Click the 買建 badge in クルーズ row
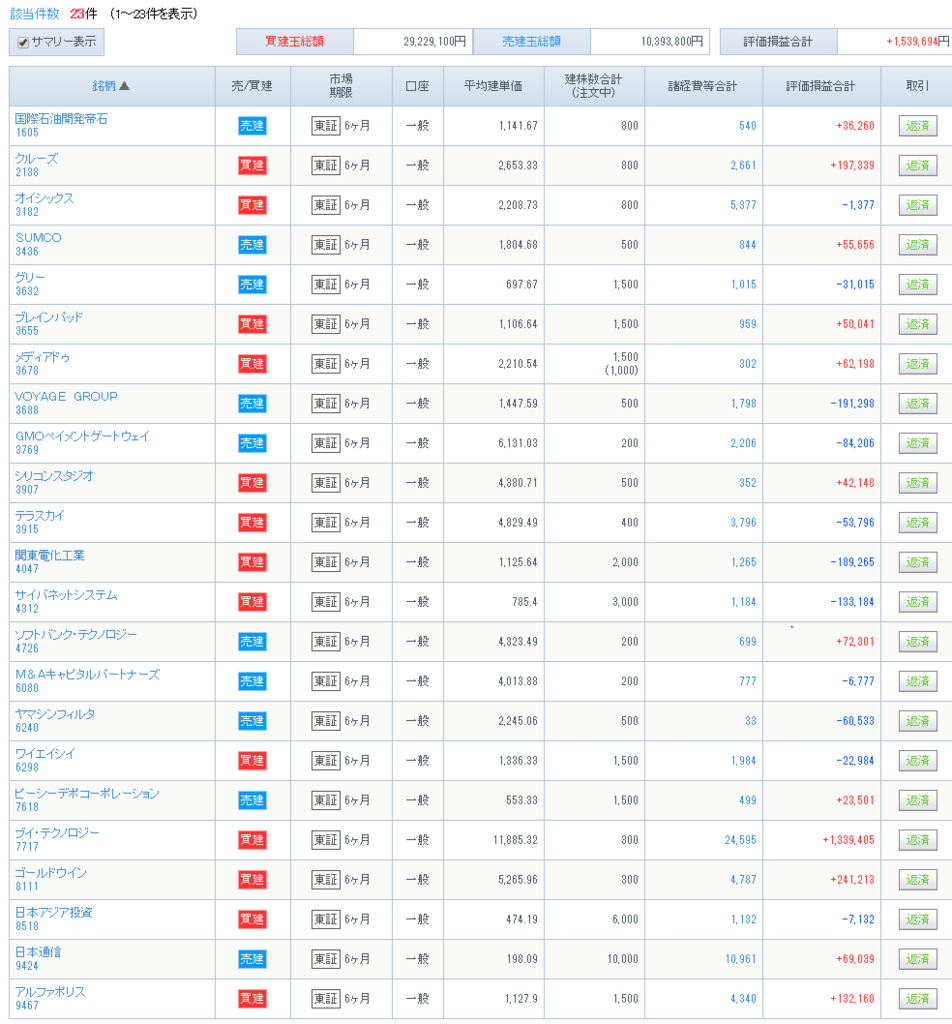 click(x=252, y=166)
